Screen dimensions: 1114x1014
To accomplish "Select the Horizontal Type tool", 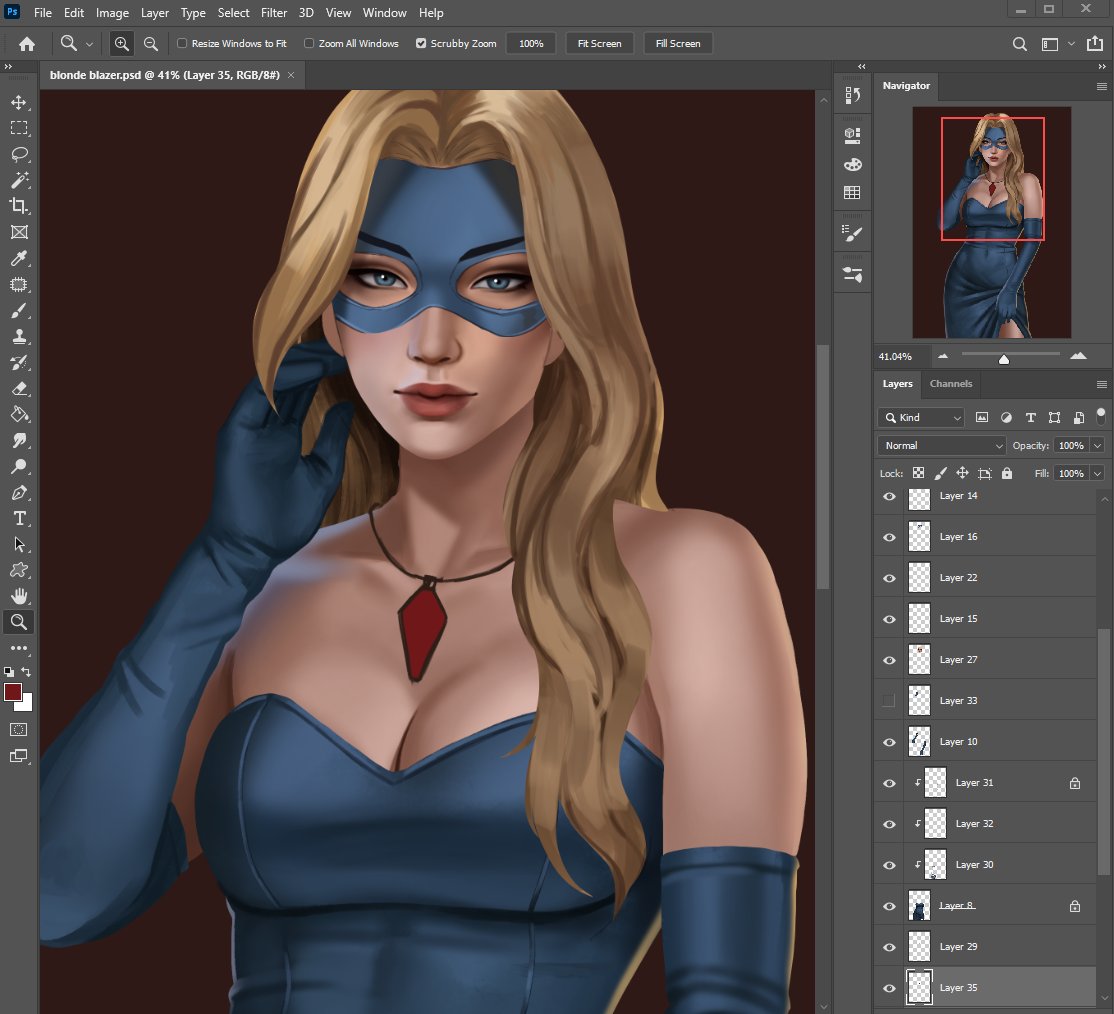I will click(19, 518).
